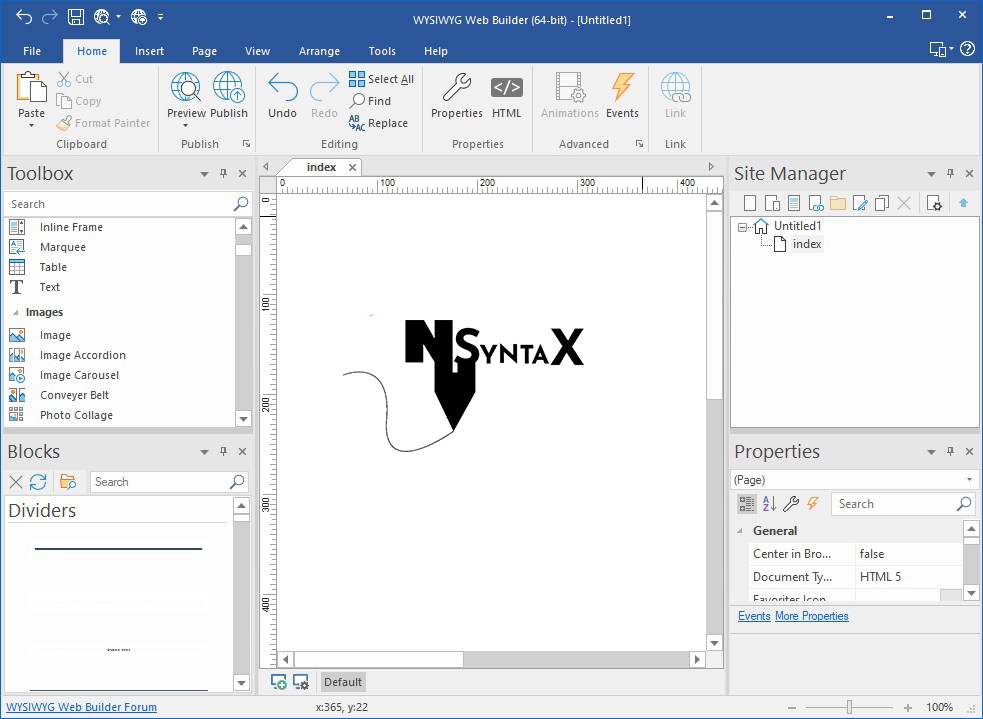Click the large Undo ribbon button
This screenshot has height=719, width=983.
283,95
